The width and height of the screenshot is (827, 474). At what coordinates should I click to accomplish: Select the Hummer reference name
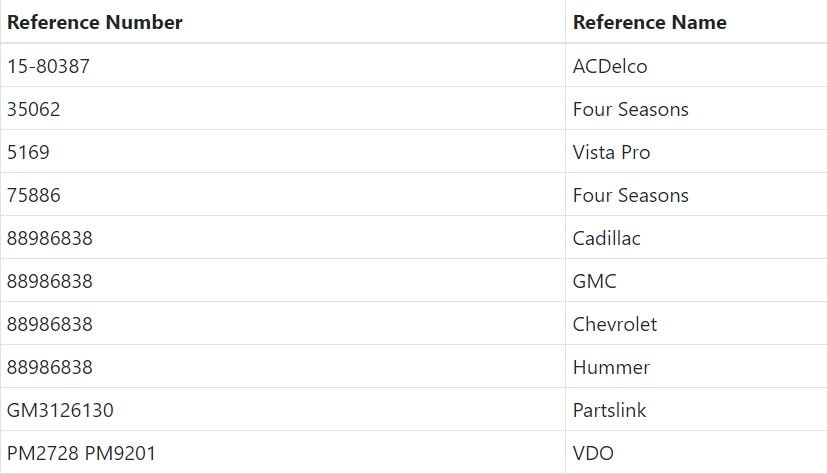click(x=611, y=367)
